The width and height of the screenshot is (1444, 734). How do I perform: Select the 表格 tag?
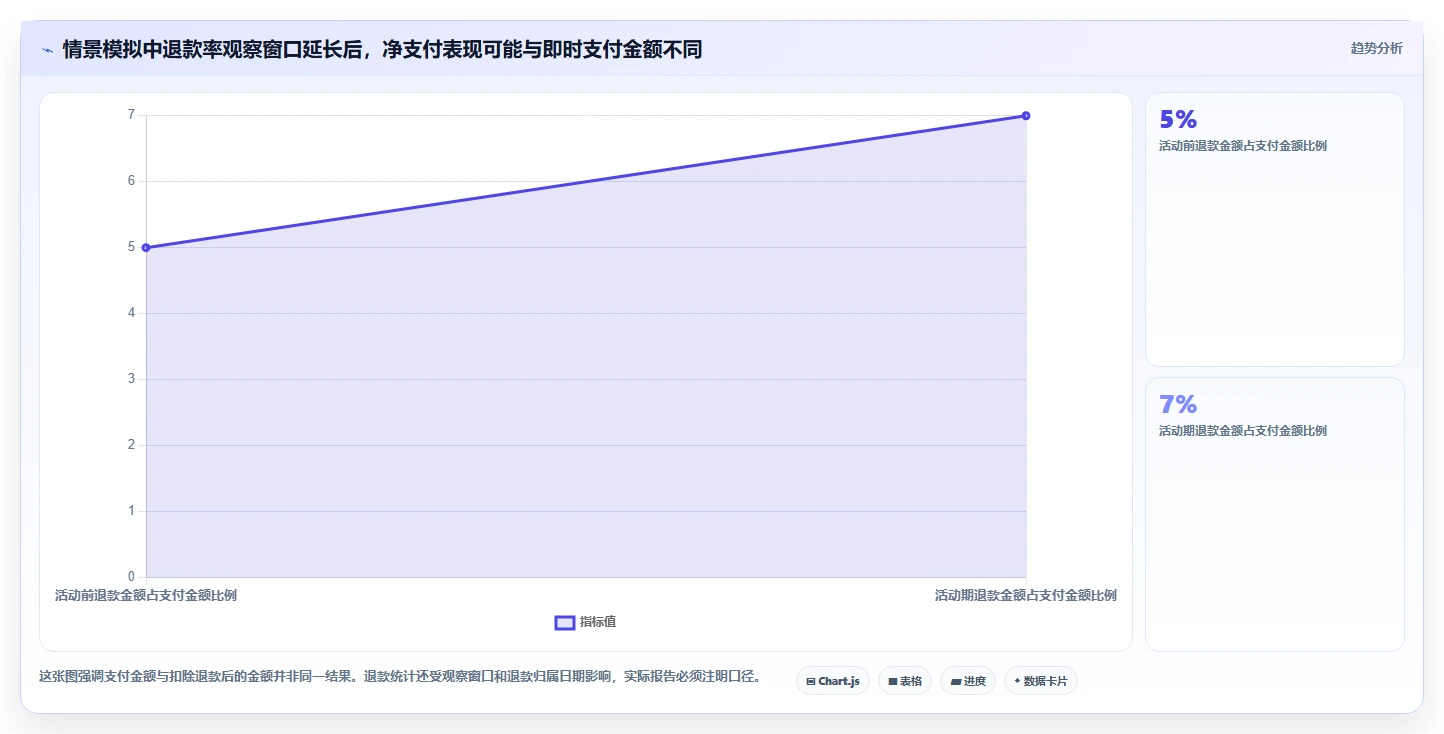[905, 681]
